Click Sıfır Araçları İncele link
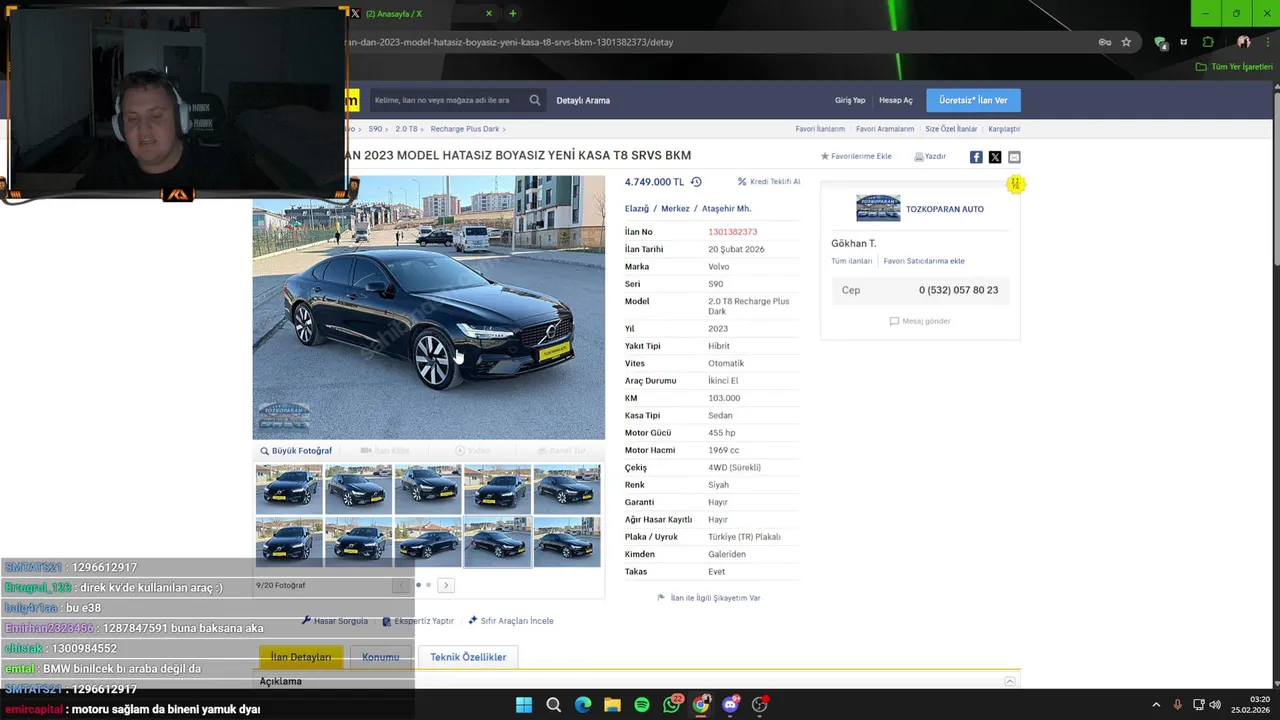Image resolution: width=1280 pixels, height=720 pixels. 511,621
